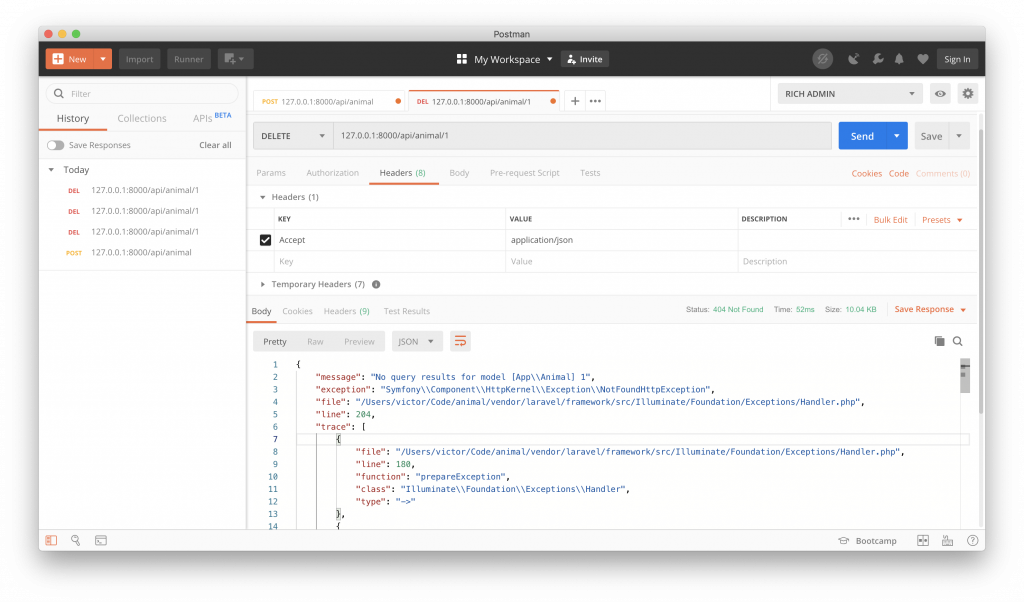Click the Send button
The height and width of the screenshot is (602, 1024).
(862, 136)
